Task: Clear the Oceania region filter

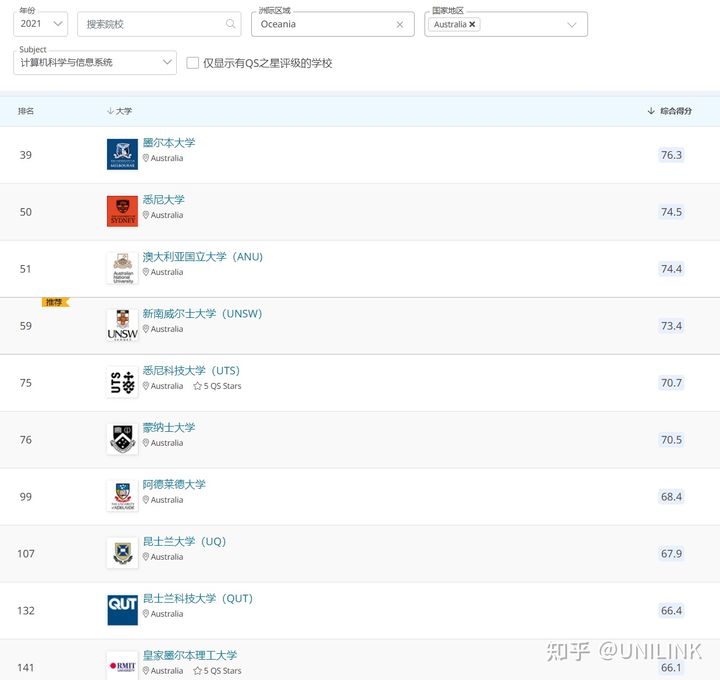Action: [399, 24]
